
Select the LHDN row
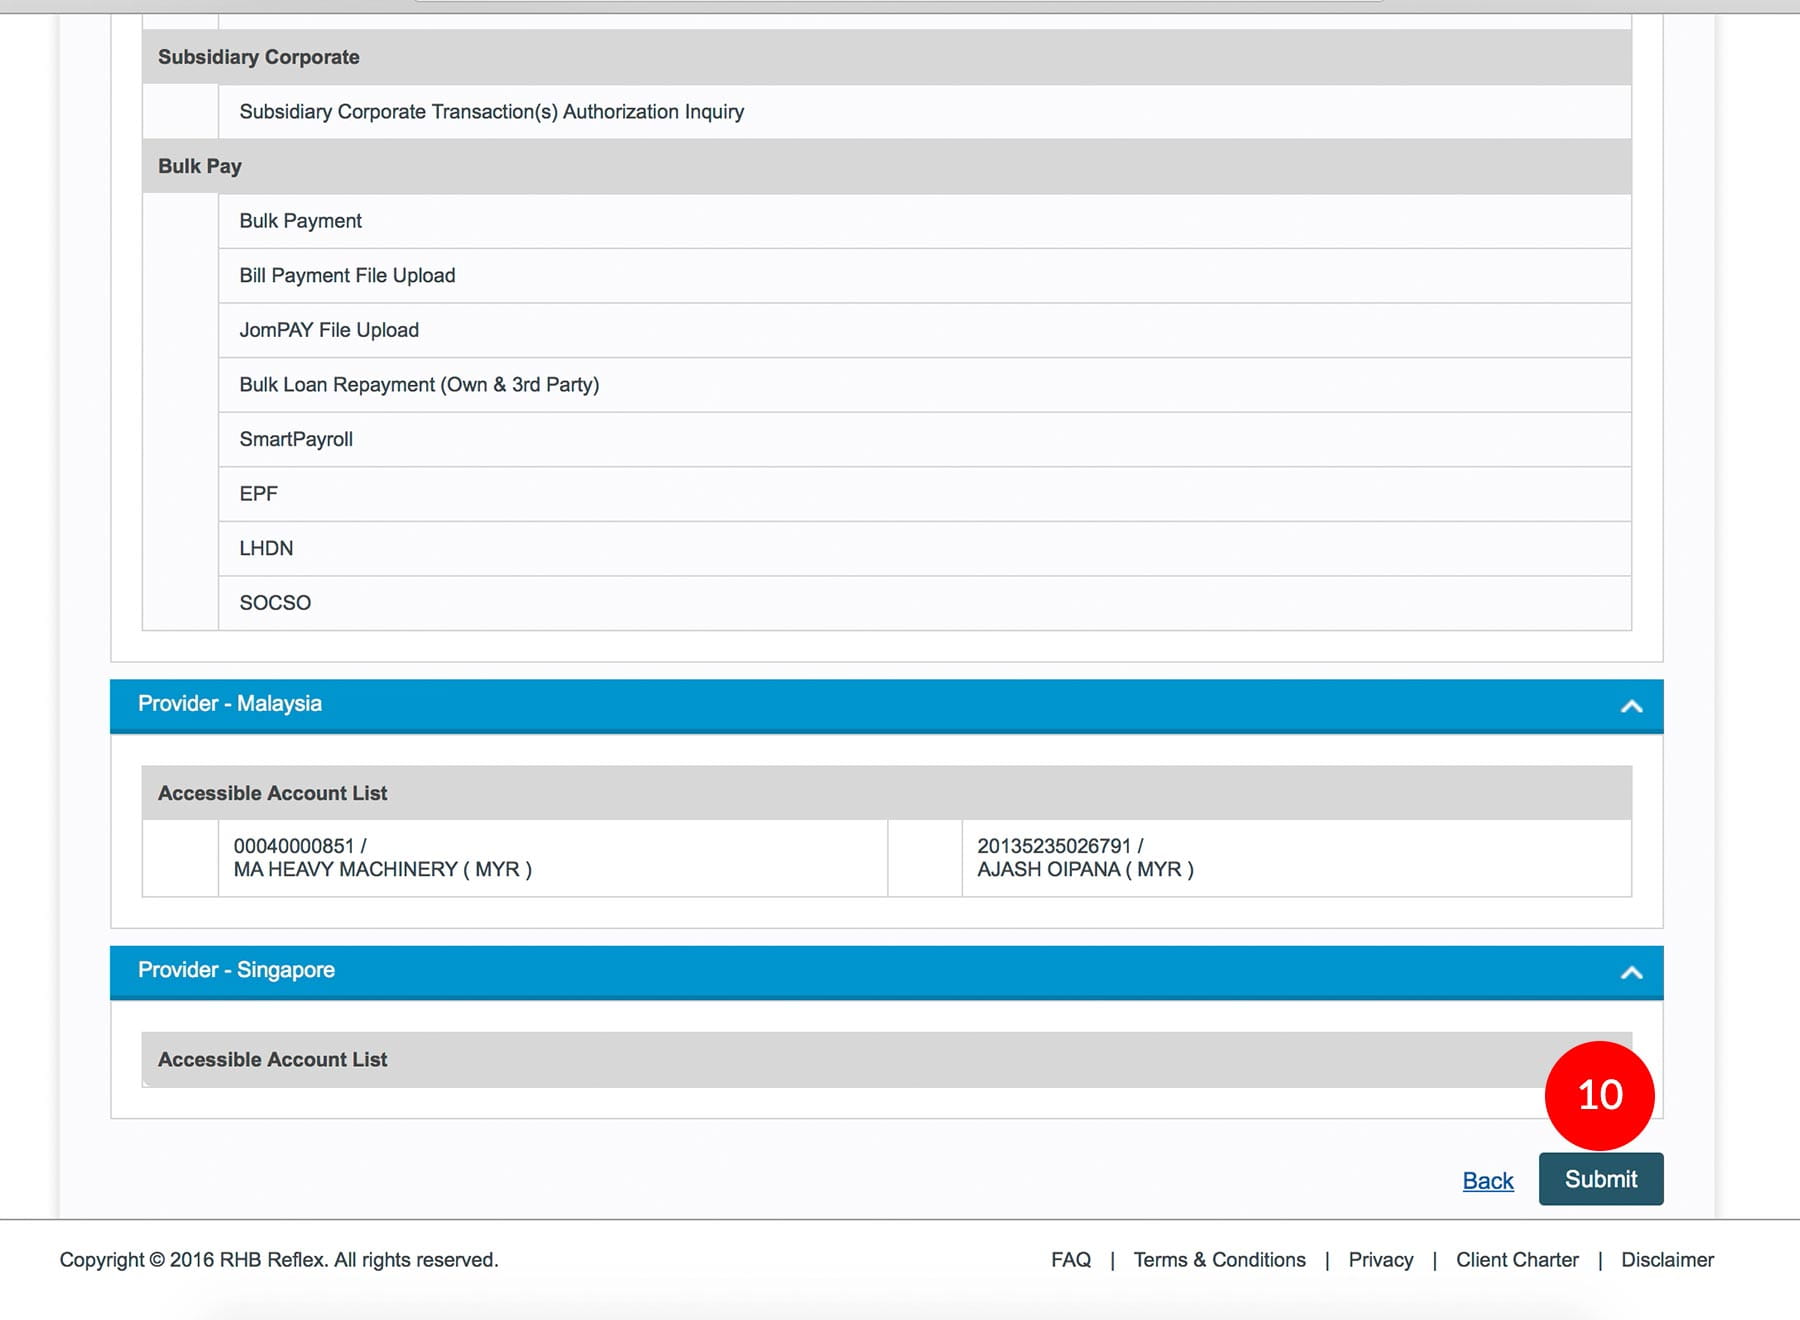click(x=266, y=549)
